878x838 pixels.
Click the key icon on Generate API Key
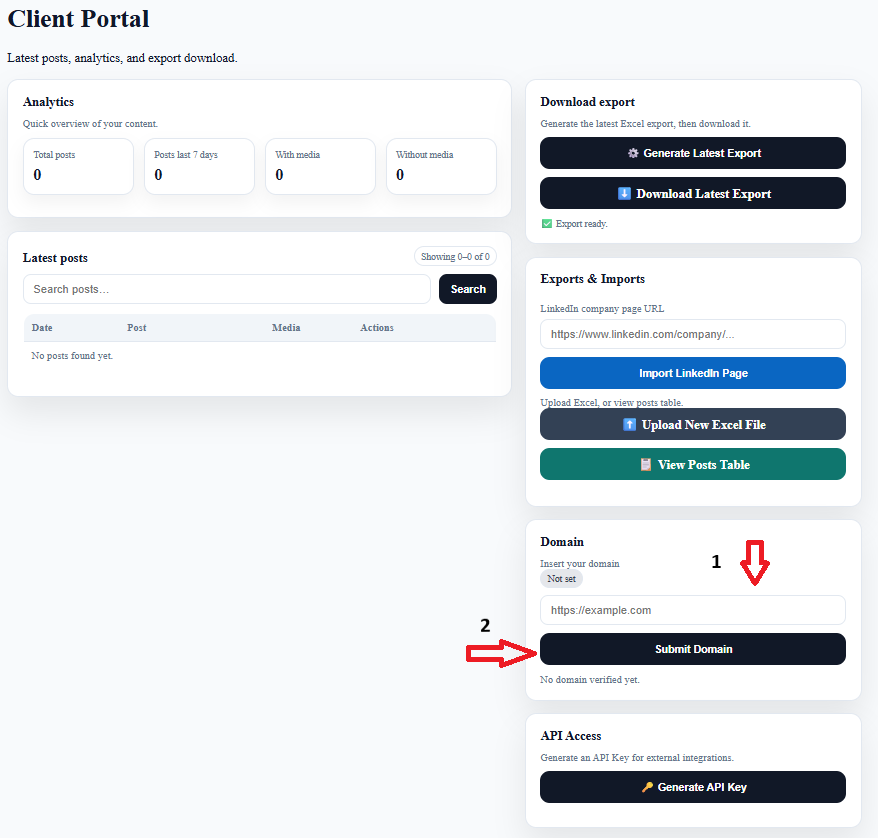tap(647, 787)
